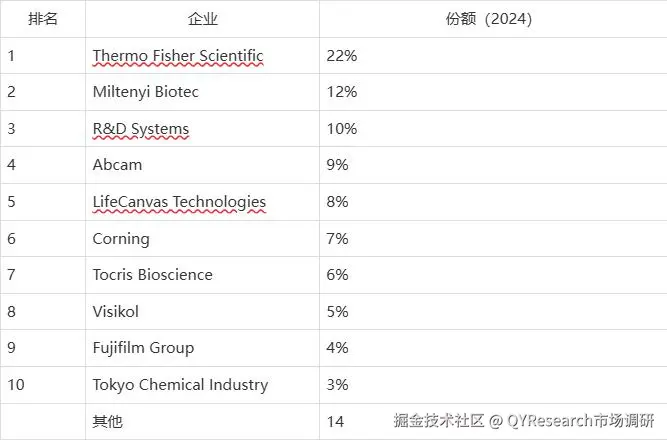This screenshot has width=667, height=442.
Task: Click the Tokyo Chemical Industry cell
Action: pyautogui.click(x=180, y=385)
